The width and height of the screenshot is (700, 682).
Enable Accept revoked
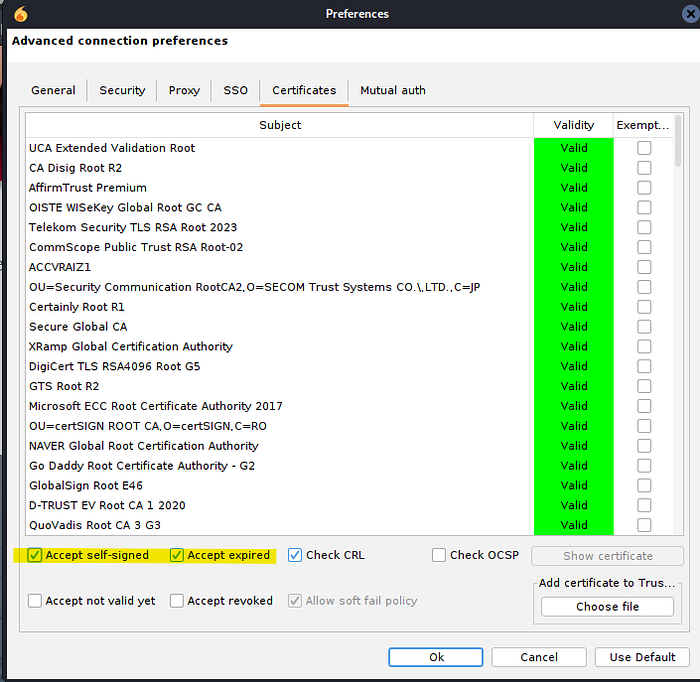pos(176,601)
